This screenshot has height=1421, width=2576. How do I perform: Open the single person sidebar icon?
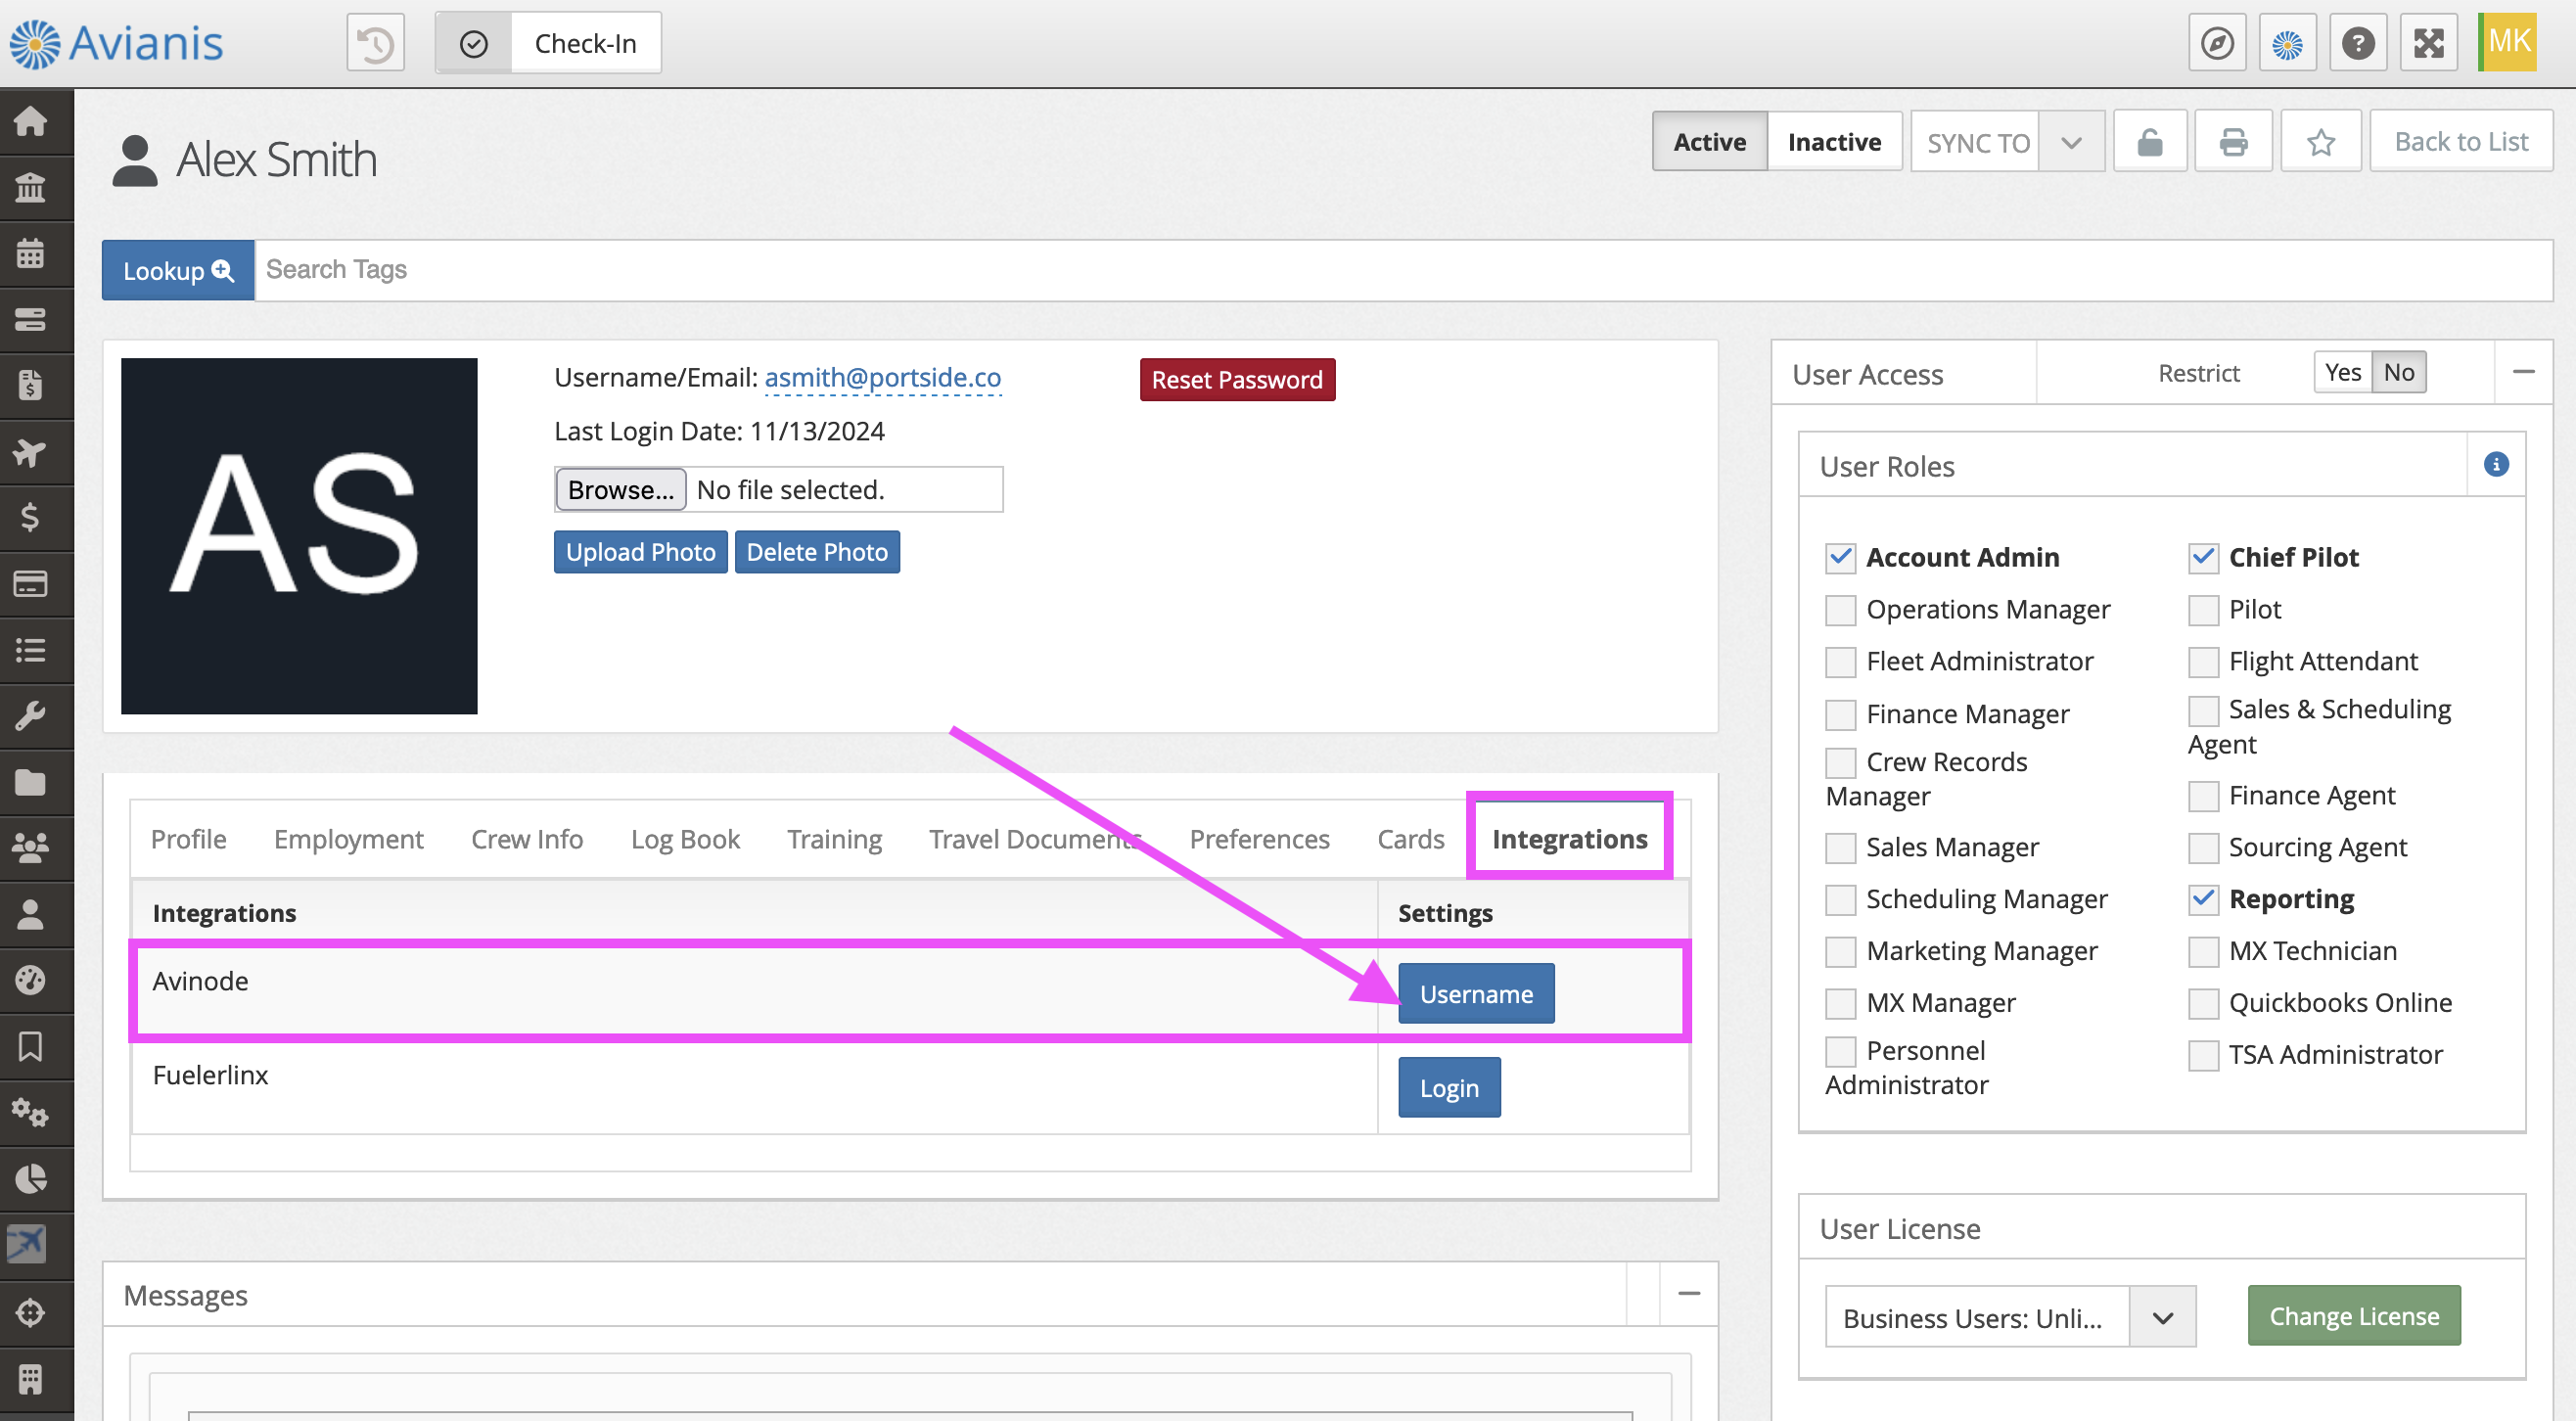pyautogui.click(x=30, y=914)
